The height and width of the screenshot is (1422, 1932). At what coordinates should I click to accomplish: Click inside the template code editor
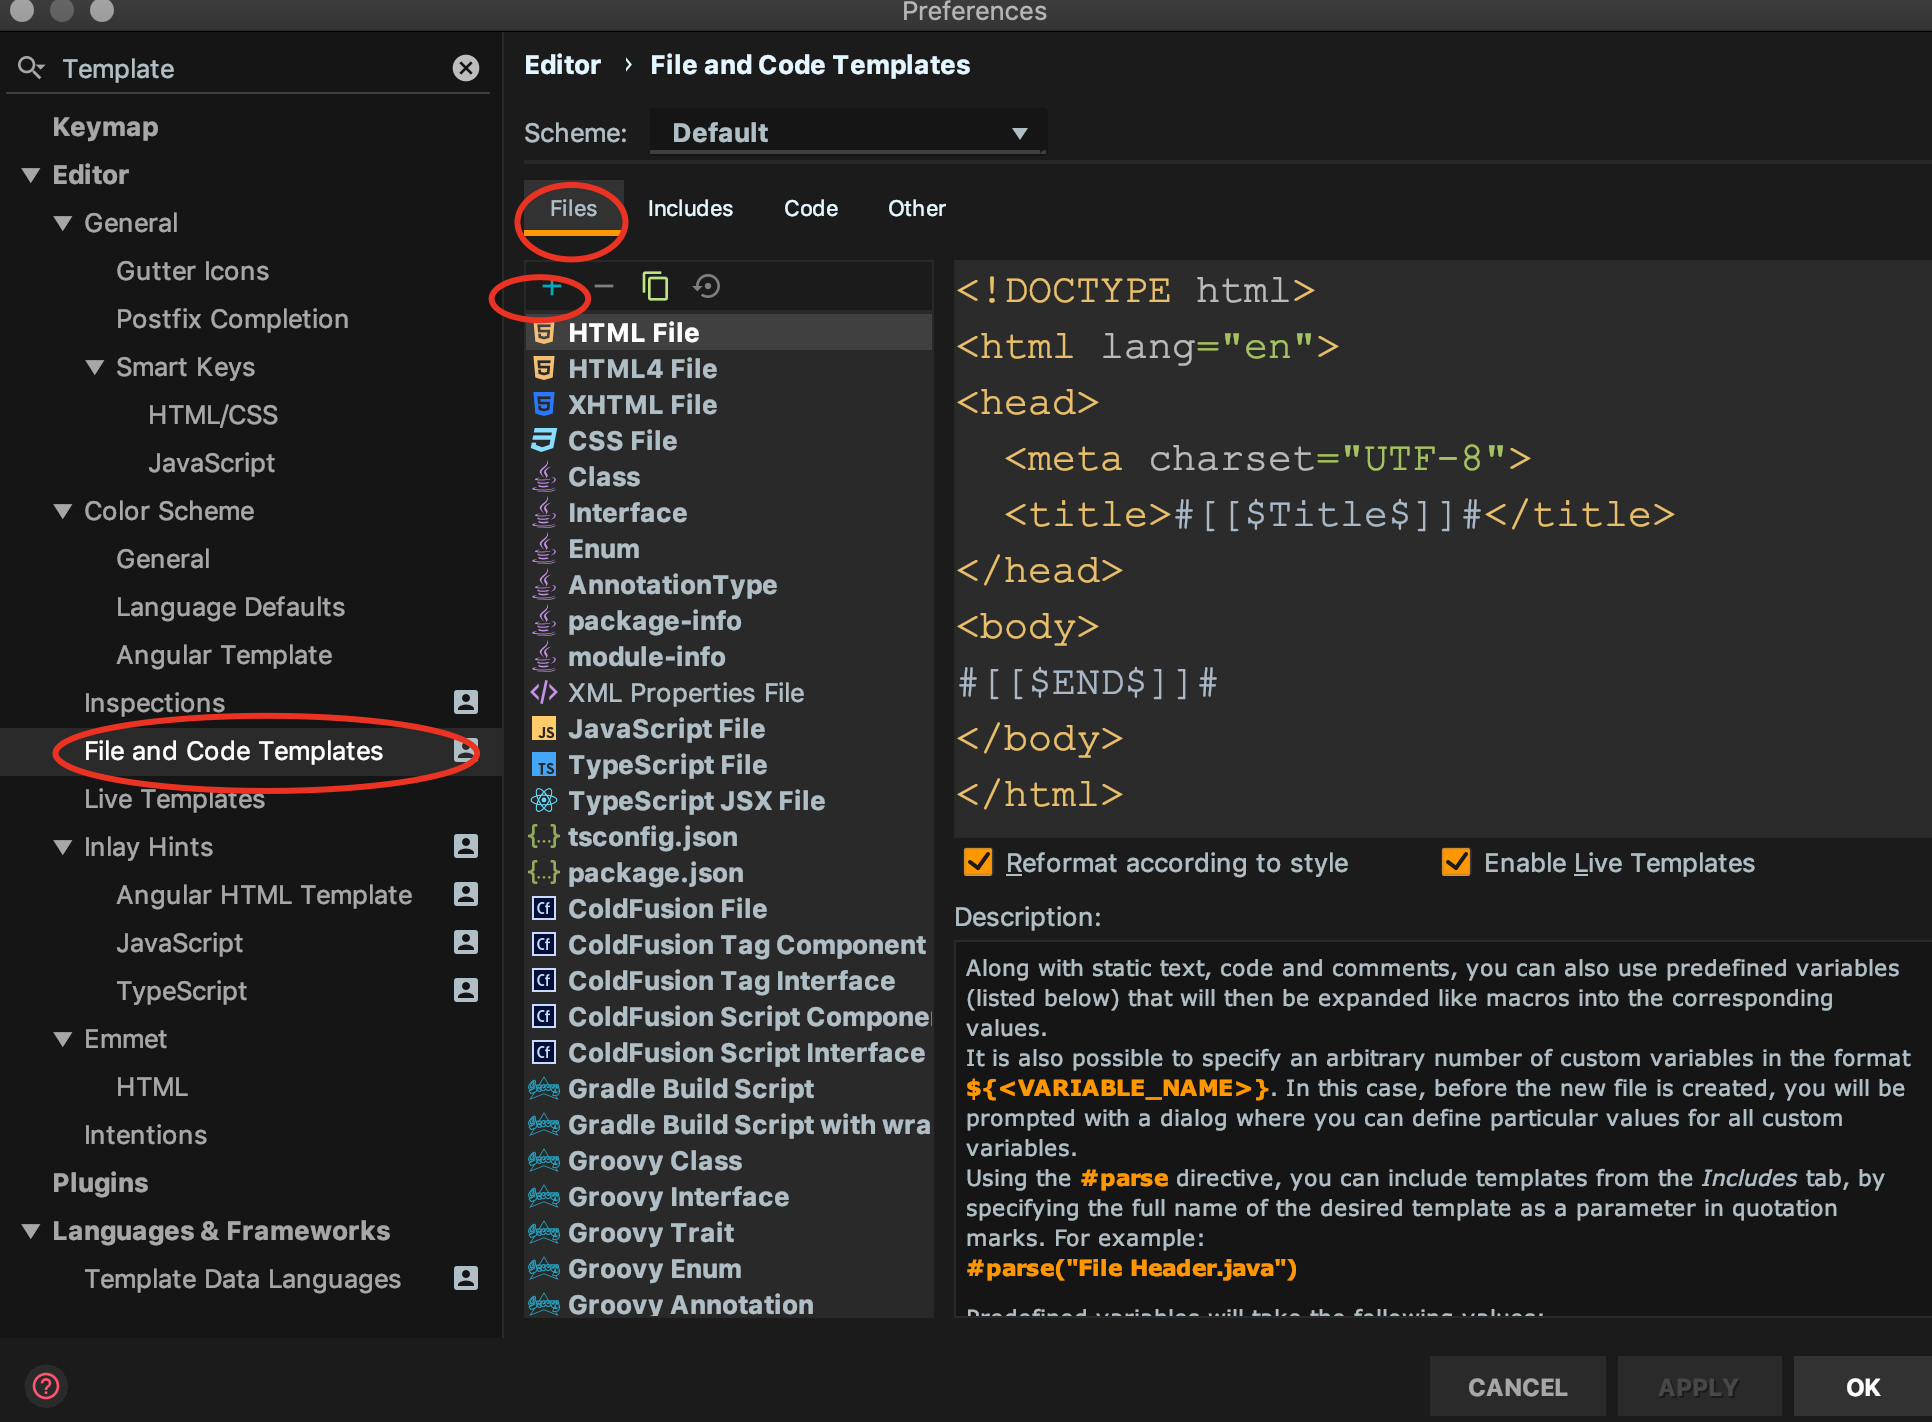click(1441, 547)
